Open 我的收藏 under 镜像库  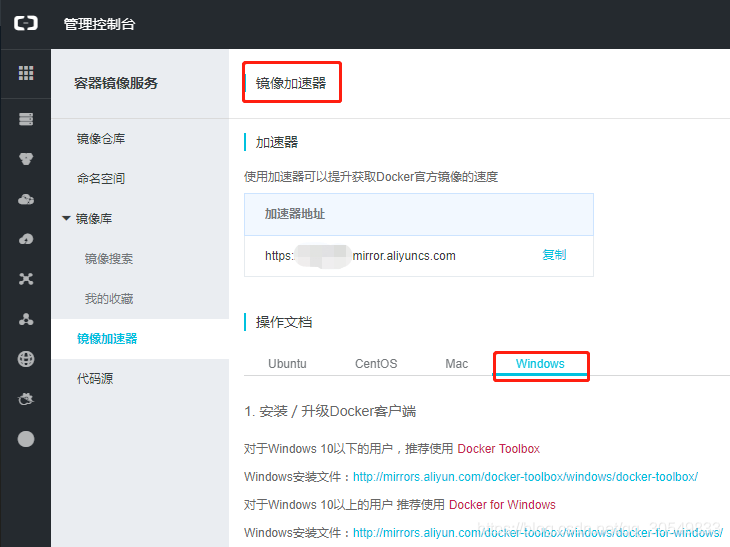pyautogui.click(x=109, y=298)
